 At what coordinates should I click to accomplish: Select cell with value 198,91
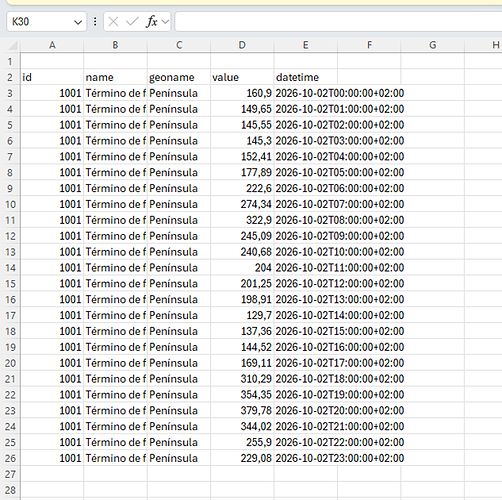242,299
